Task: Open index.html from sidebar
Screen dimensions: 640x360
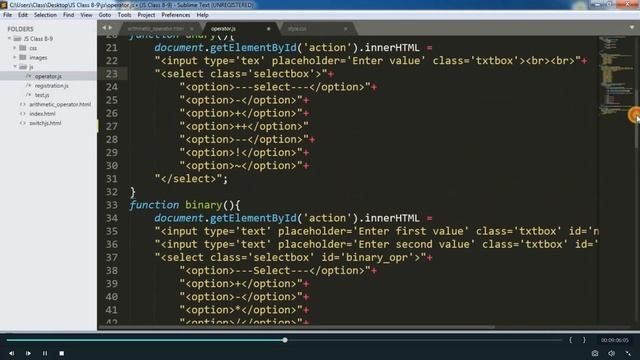Action: tap(42, 113)
